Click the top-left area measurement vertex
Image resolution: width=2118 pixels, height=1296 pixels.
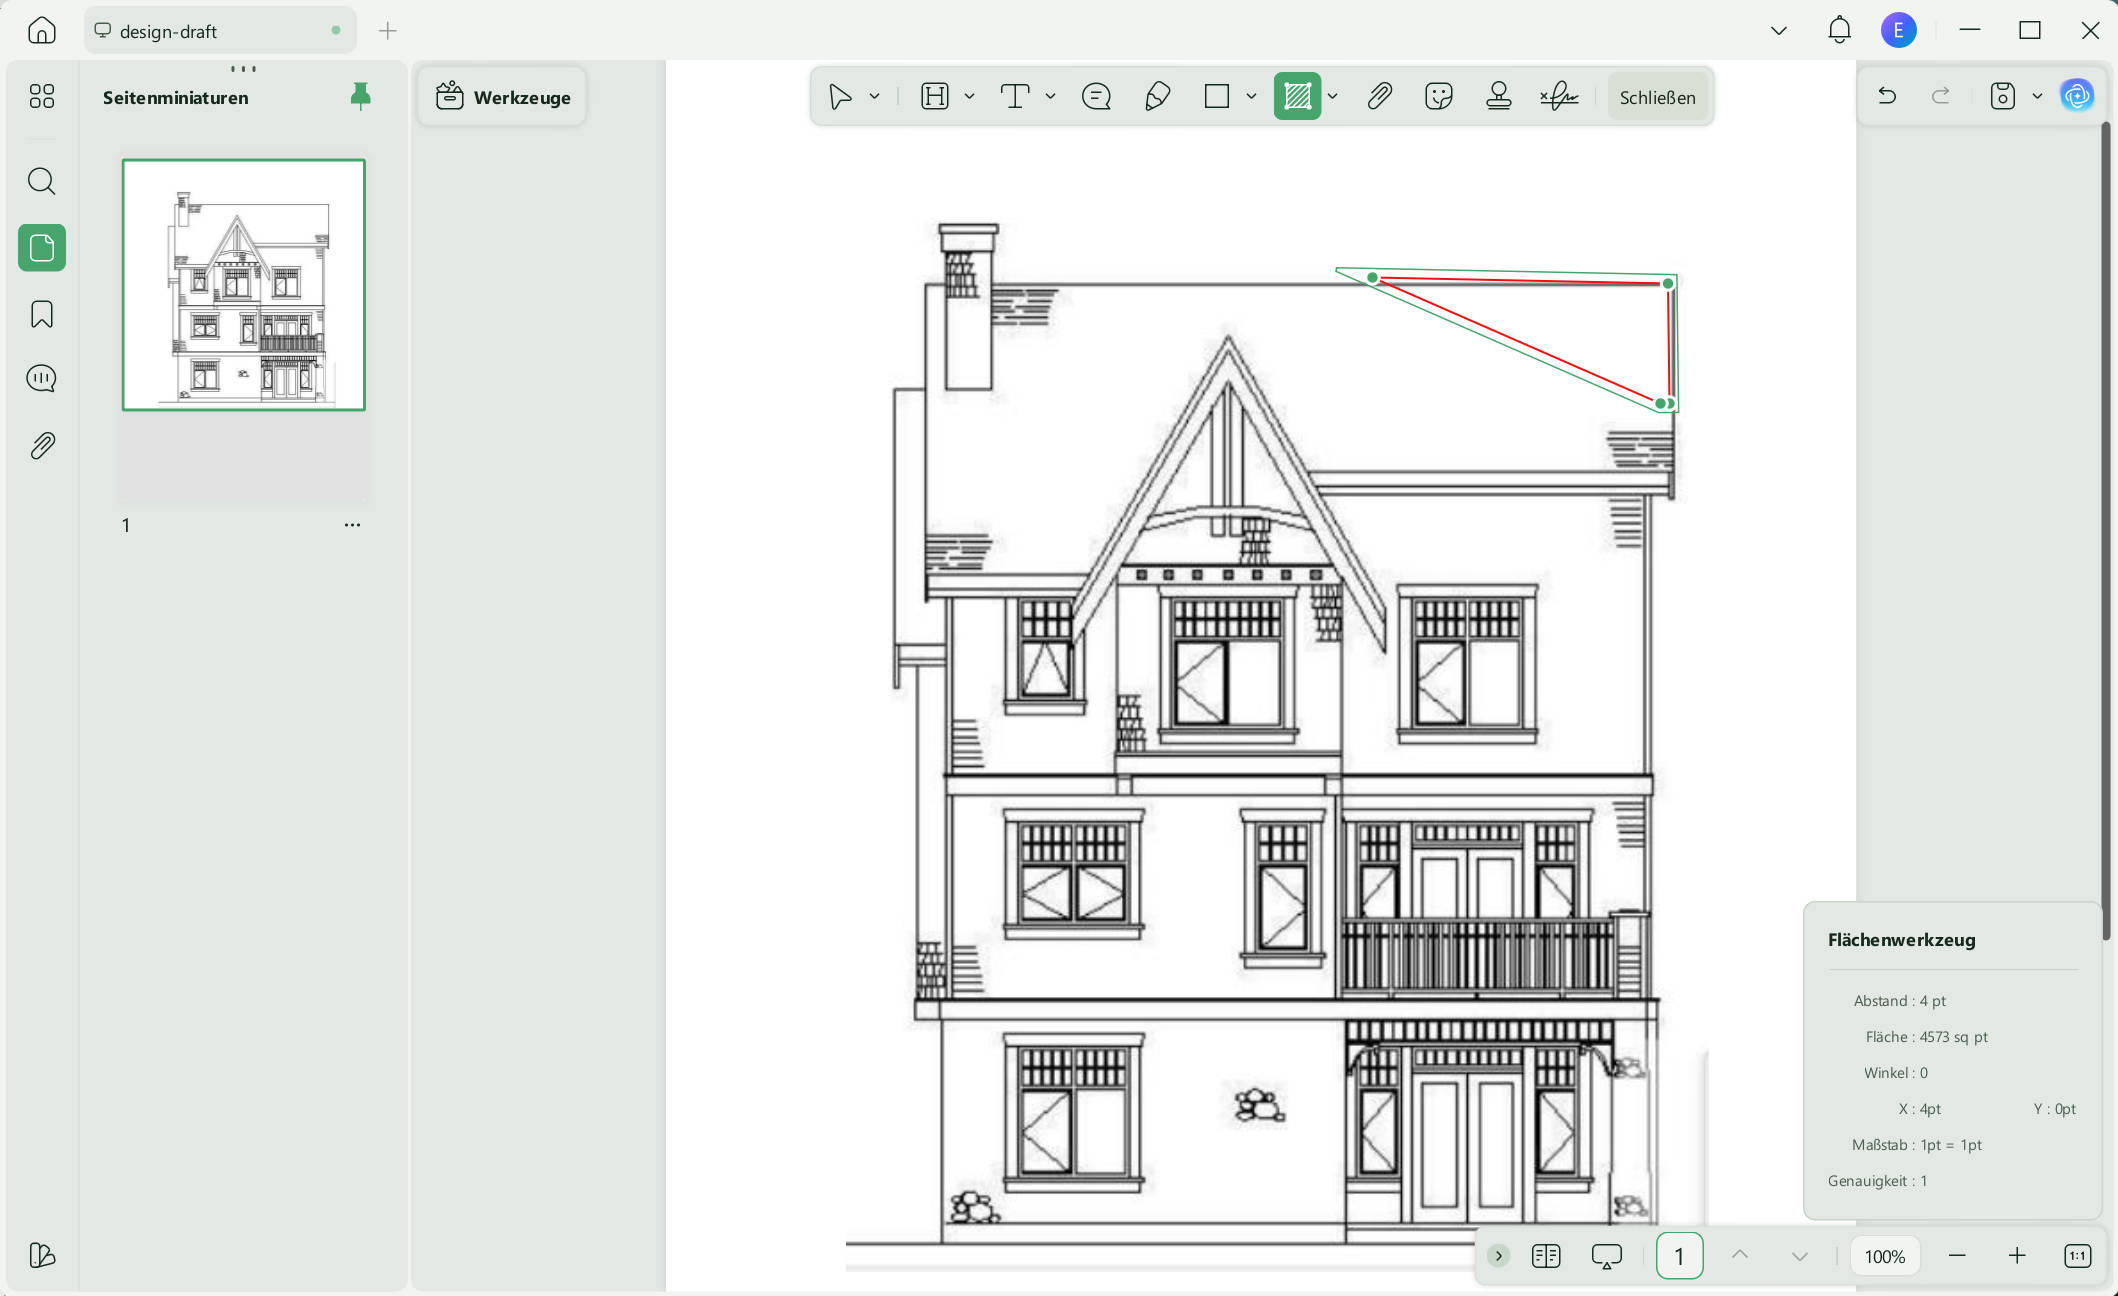(1372, 277)
